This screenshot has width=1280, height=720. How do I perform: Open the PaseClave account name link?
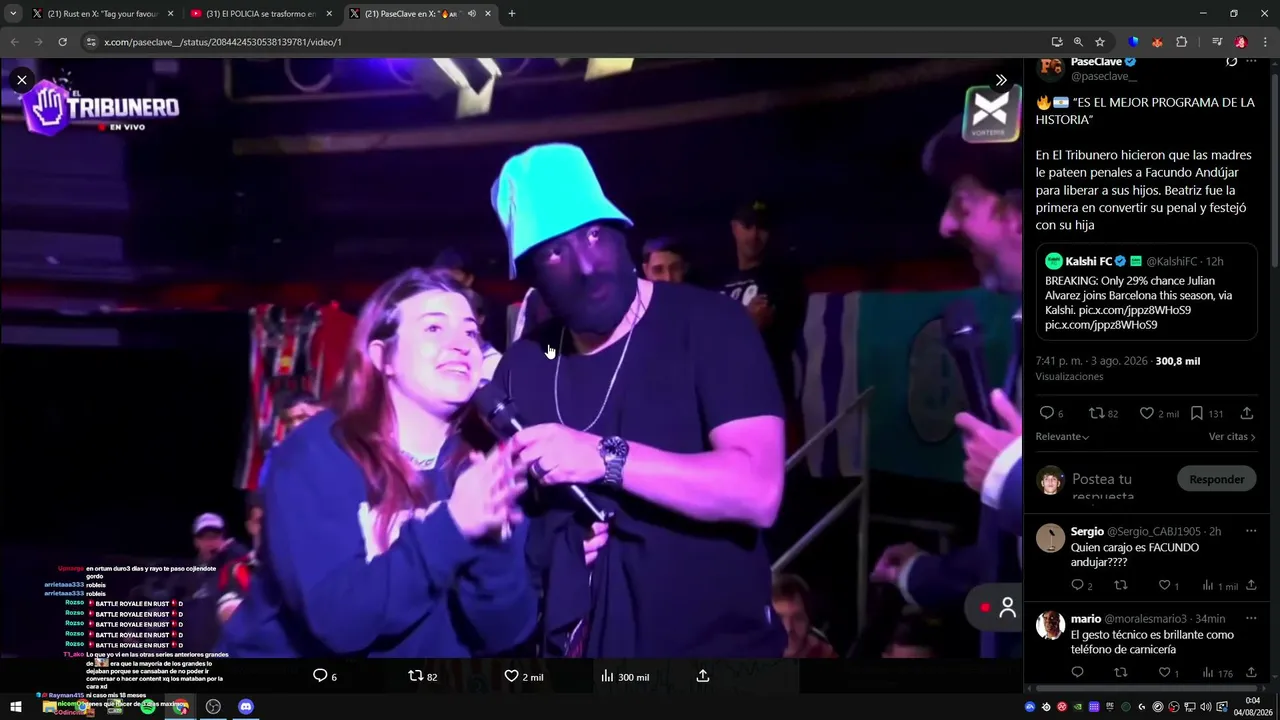click(1096, 62)
